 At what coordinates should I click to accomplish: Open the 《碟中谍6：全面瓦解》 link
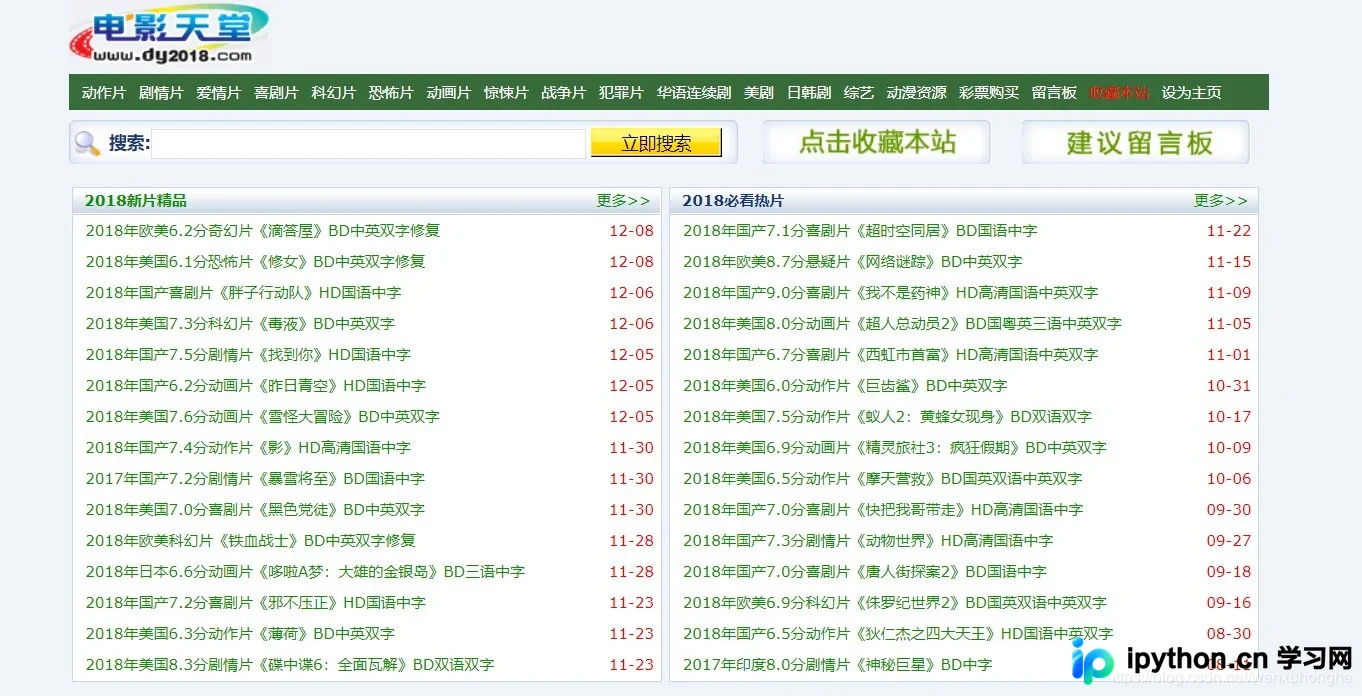coord(290,665)
